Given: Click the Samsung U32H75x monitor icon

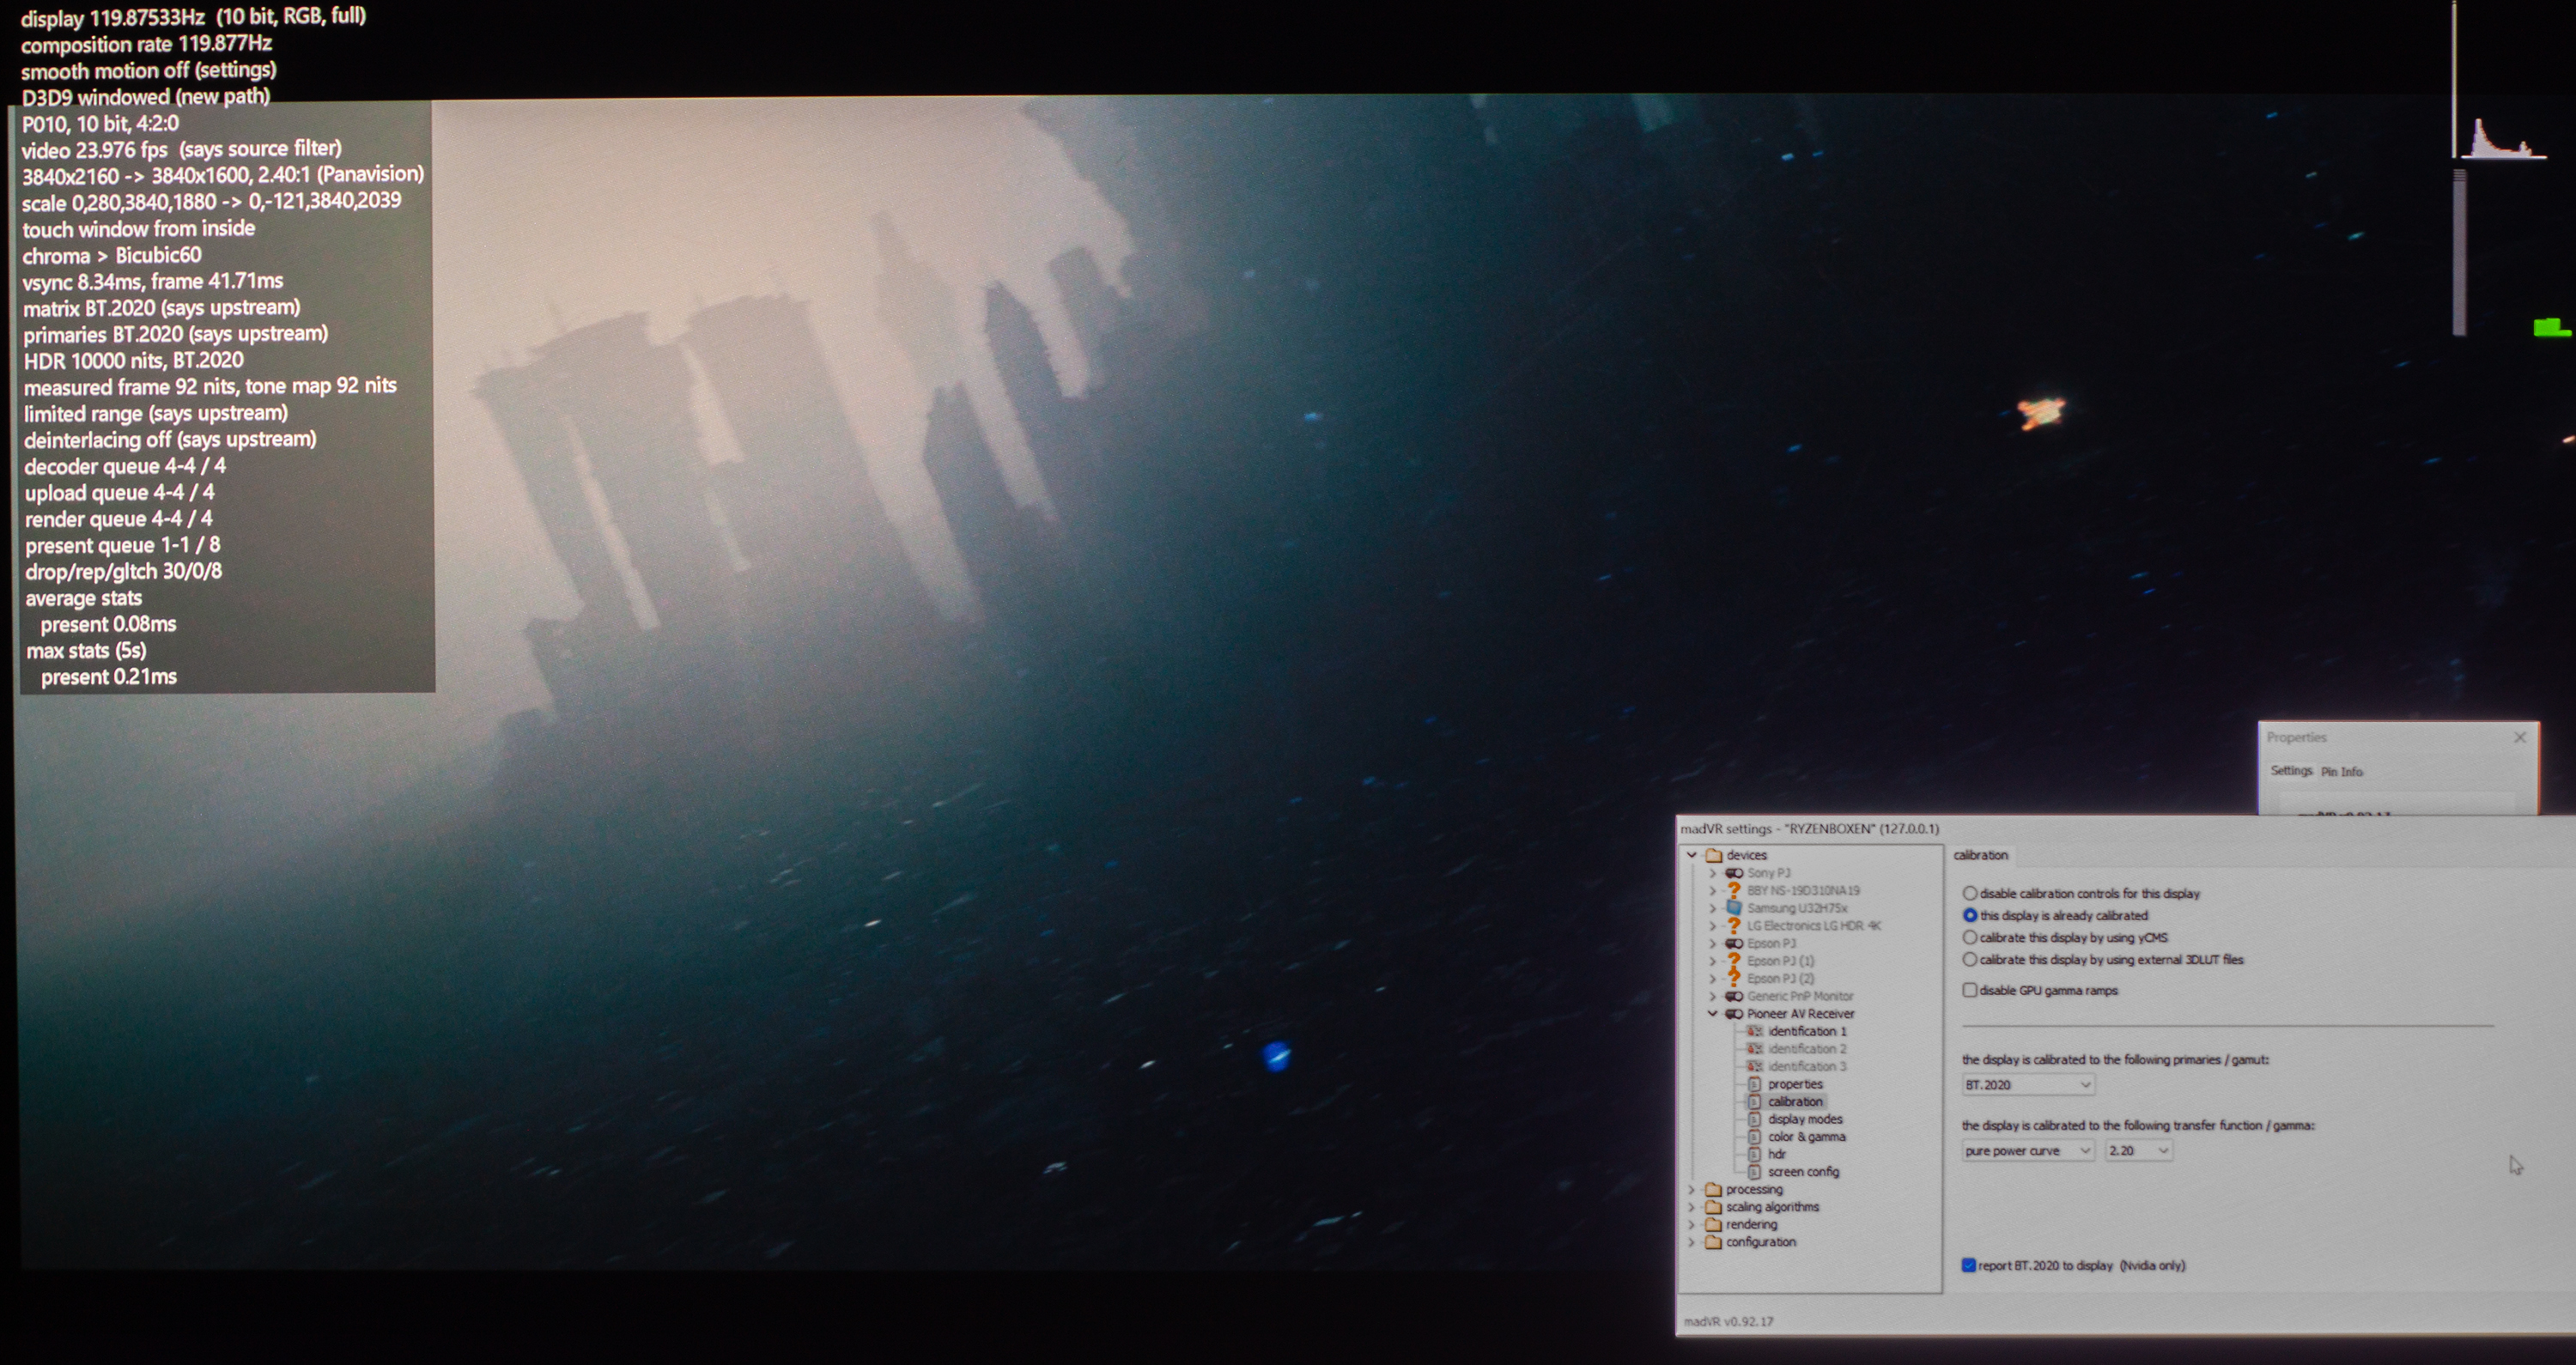Looking at the screenshot, I should [1734, 908].
